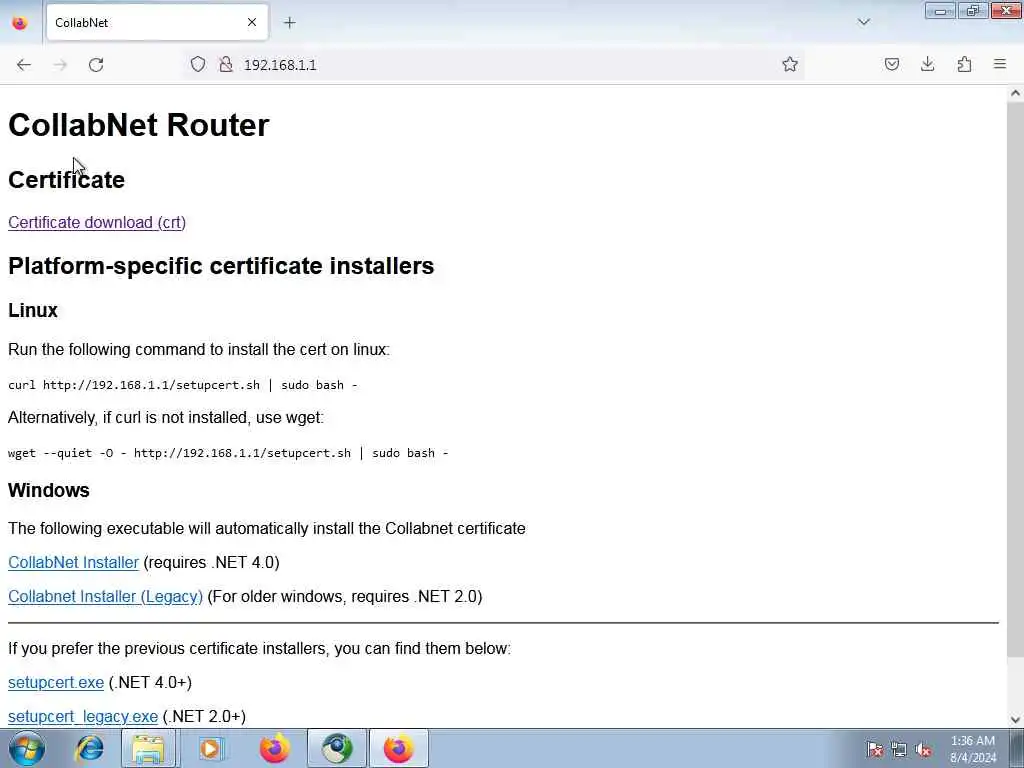Click the Firefox View icon
1024x768 pixels.
[20, 23]
